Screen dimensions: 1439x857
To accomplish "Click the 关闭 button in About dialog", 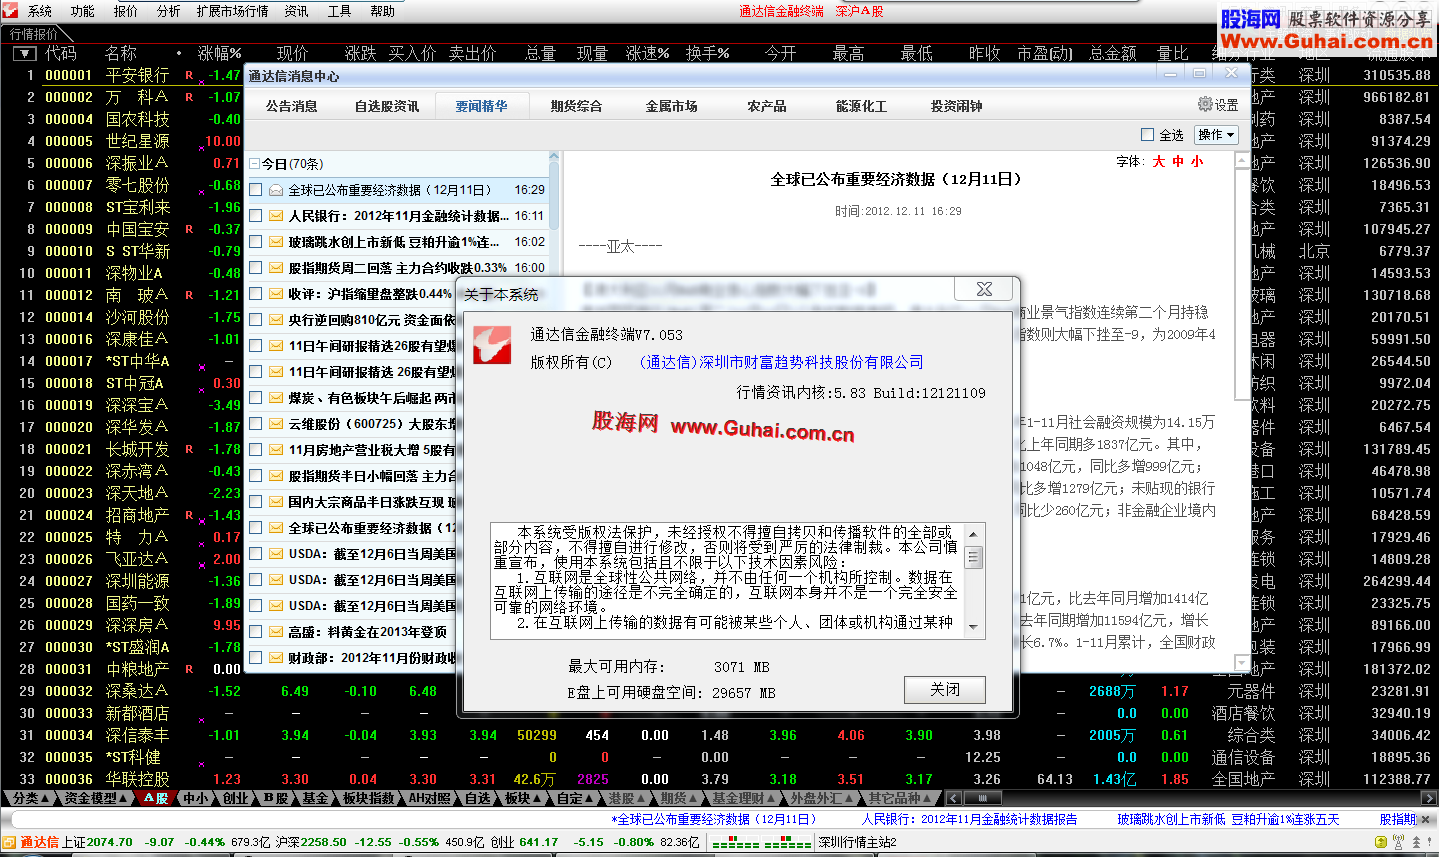I will click(945, 690).
